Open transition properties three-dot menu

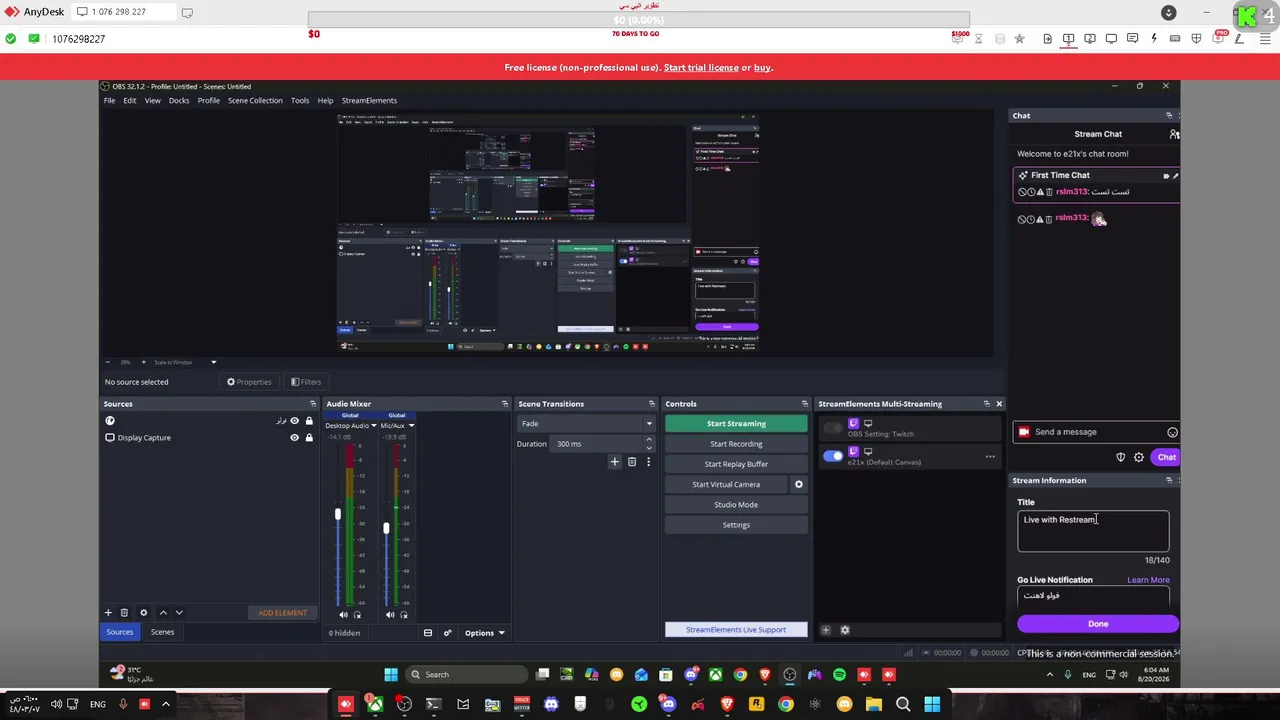tap(648, 462)
